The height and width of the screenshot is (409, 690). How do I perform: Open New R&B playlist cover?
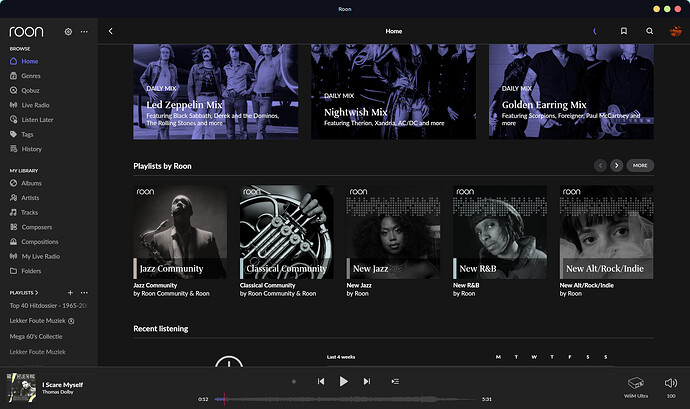click(500, 232)
